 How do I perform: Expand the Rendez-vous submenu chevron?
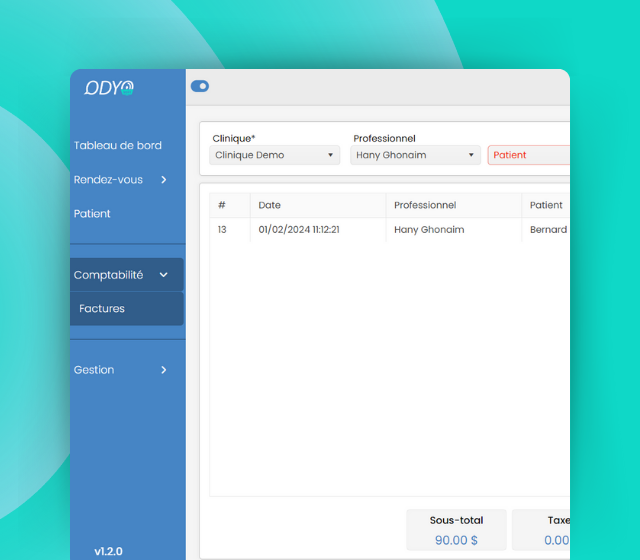point(164,180)
